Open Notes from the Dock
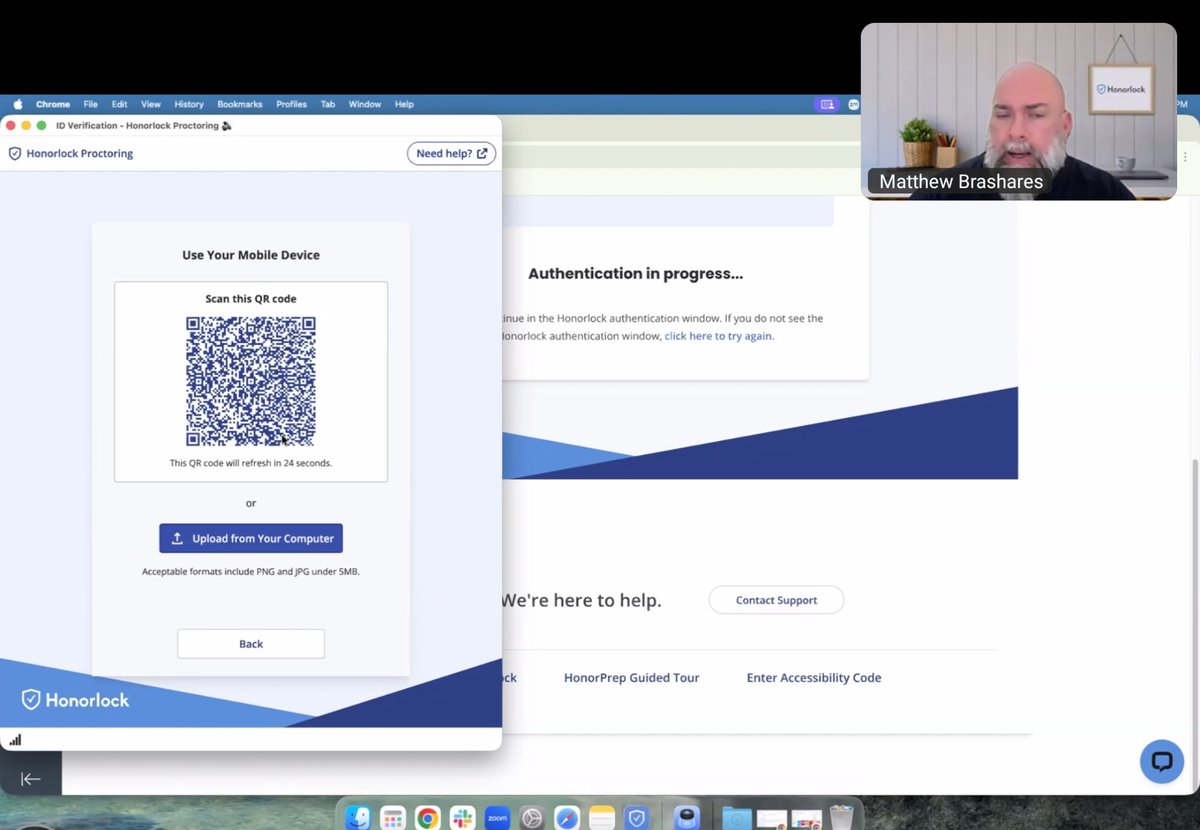This screenshot has height=830, width=1200. pyautogui.click(x=601, y=818)
